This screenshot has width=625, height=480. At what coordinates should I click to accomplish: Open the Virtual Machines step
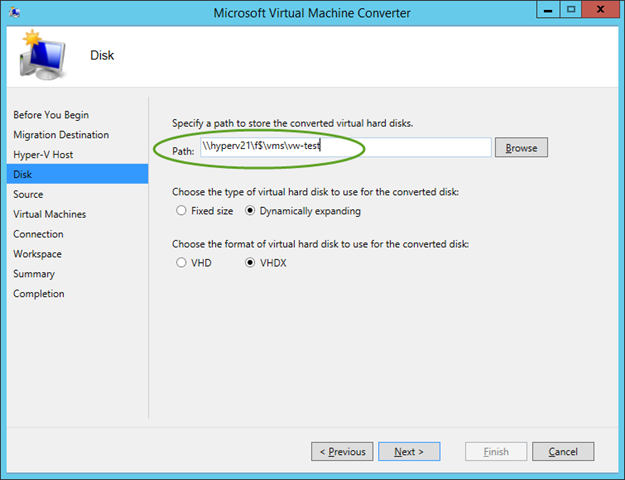point(49,214)
